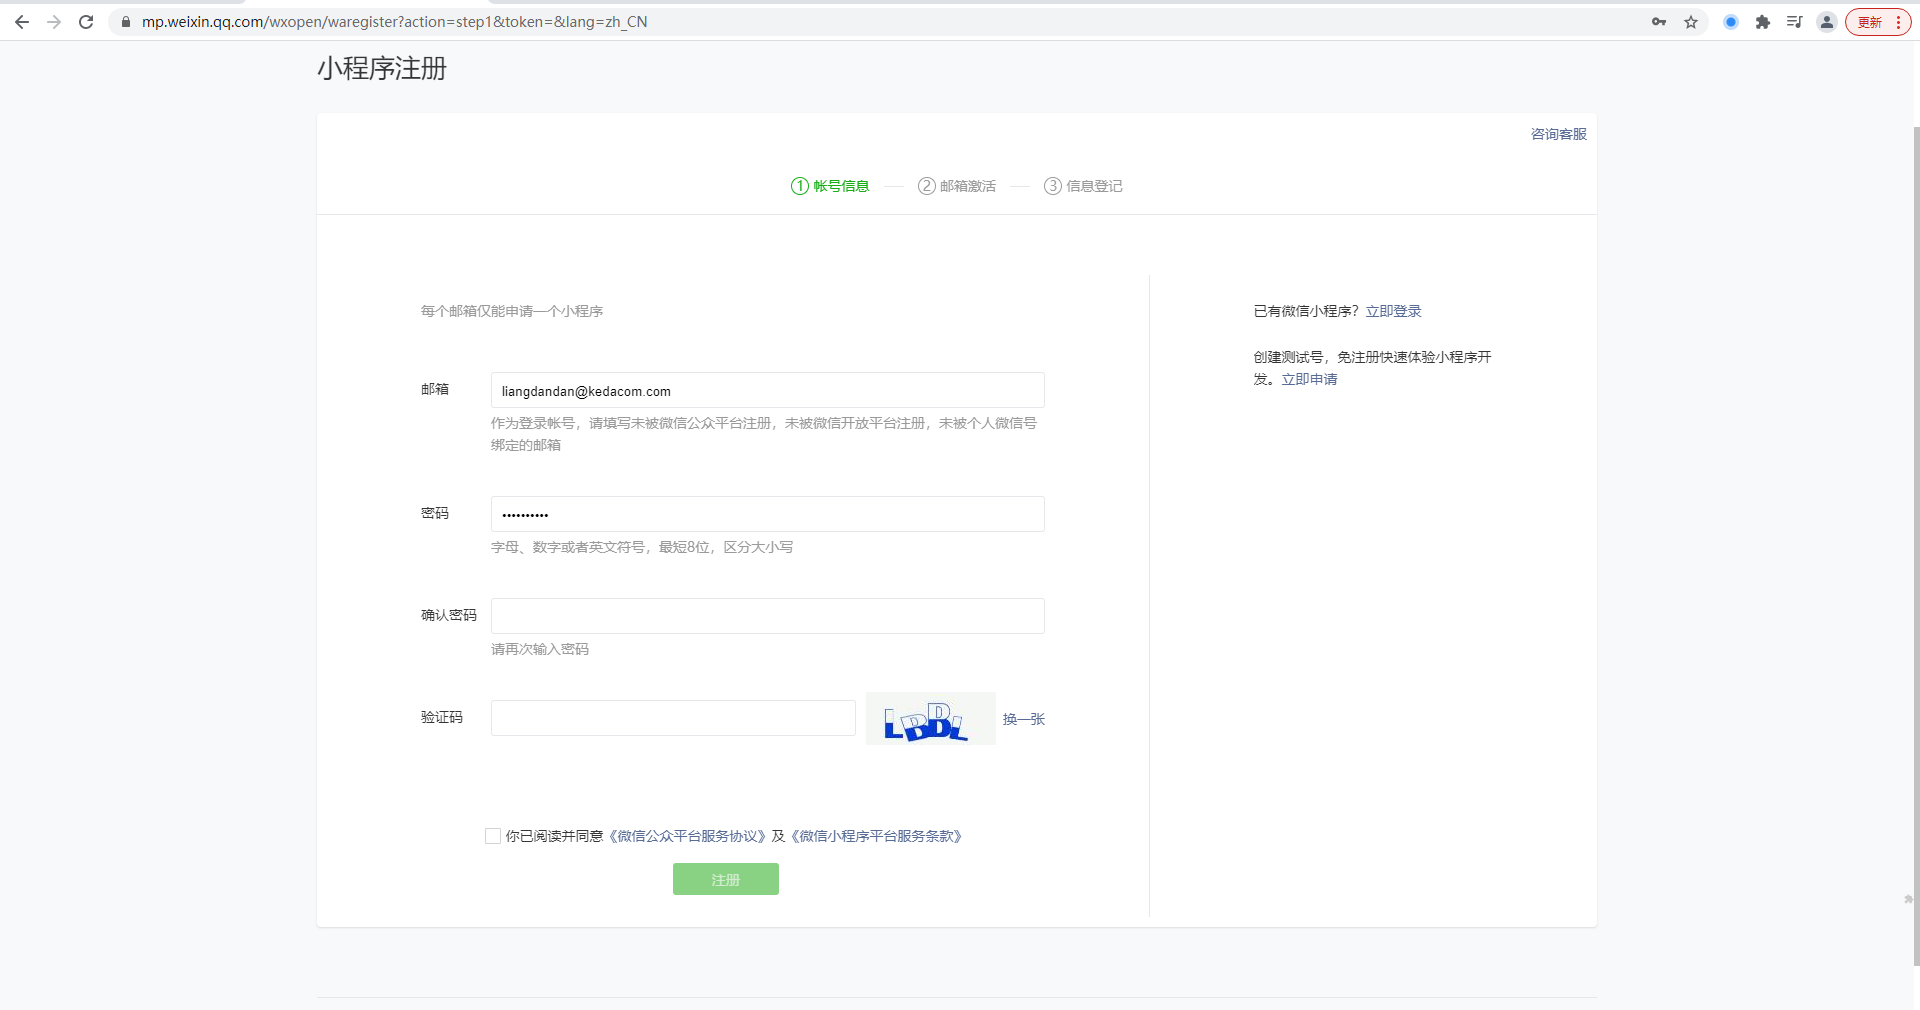Go forward in browser history
Screen dimensions: 1920x1010
pos(54,22)
